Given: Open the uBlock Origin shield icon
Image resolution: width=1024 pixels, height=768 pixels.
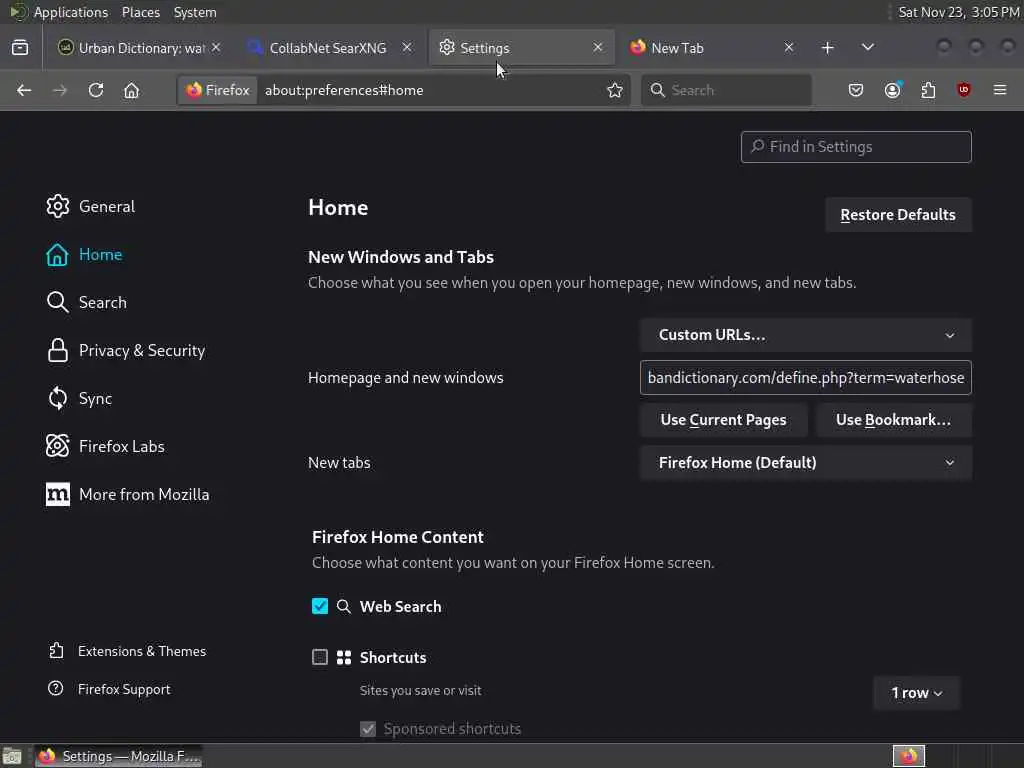Looking at the screenshot, I should pyautogui.click(x=963, y=90).
